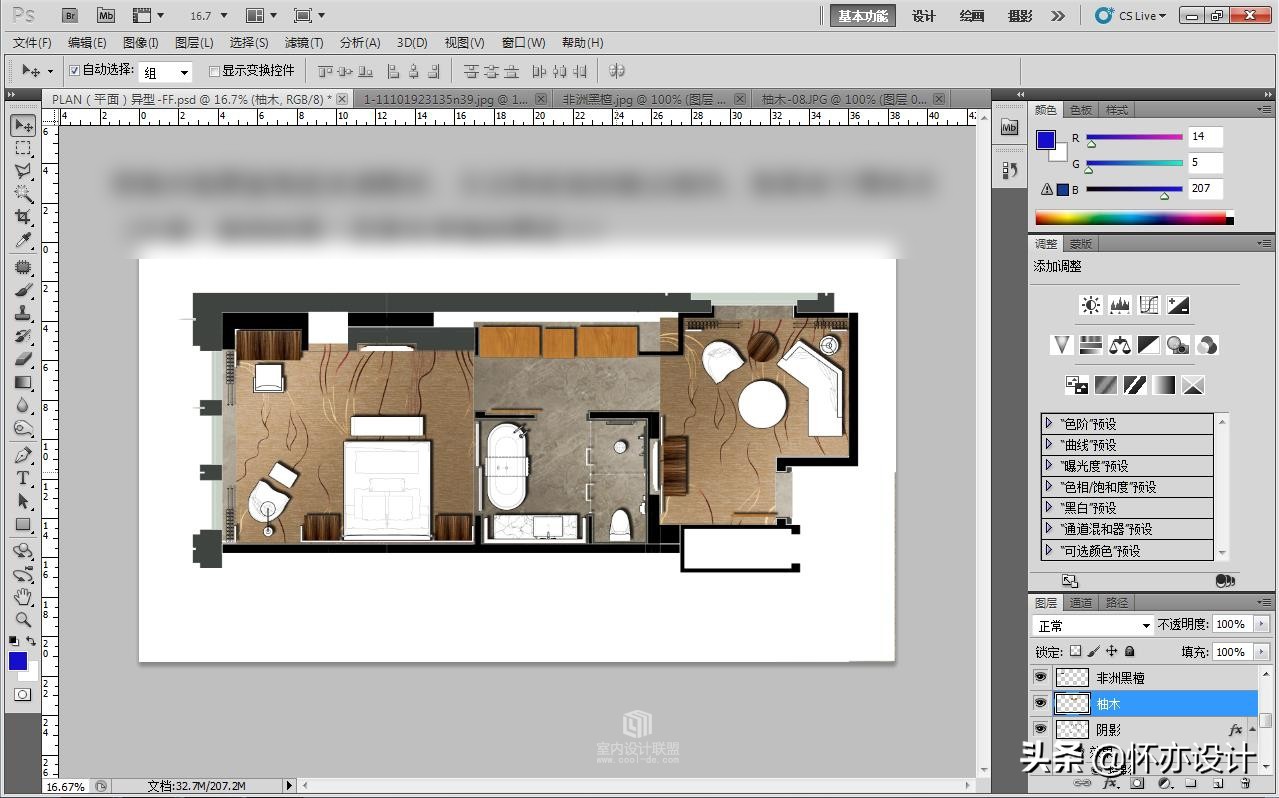1279x798 pixels.
Task: Add a Brightness/Contrast adjustment
Action: point(1091,306)
